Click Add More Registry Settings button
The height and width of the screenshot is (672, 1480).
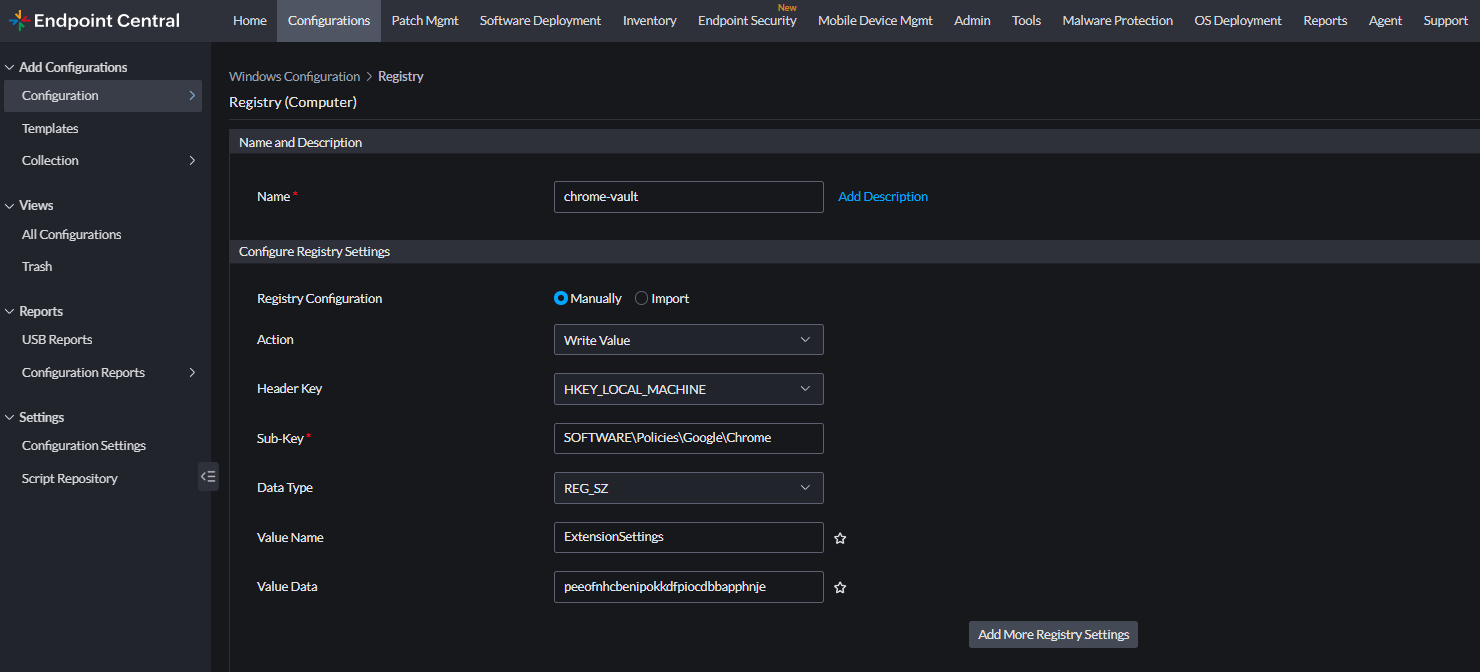pos(1053,634)
